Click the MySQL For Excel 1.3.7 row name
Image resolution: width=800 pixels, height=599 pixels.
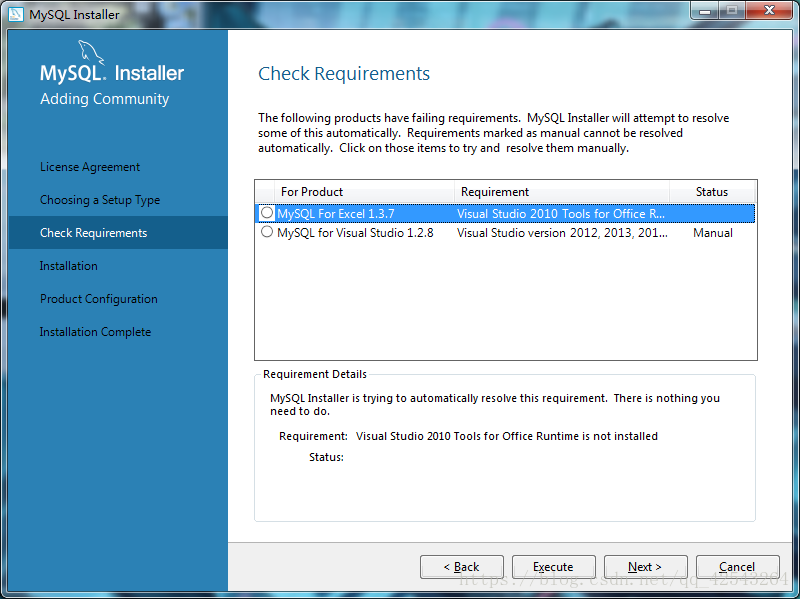pos(336,214)
